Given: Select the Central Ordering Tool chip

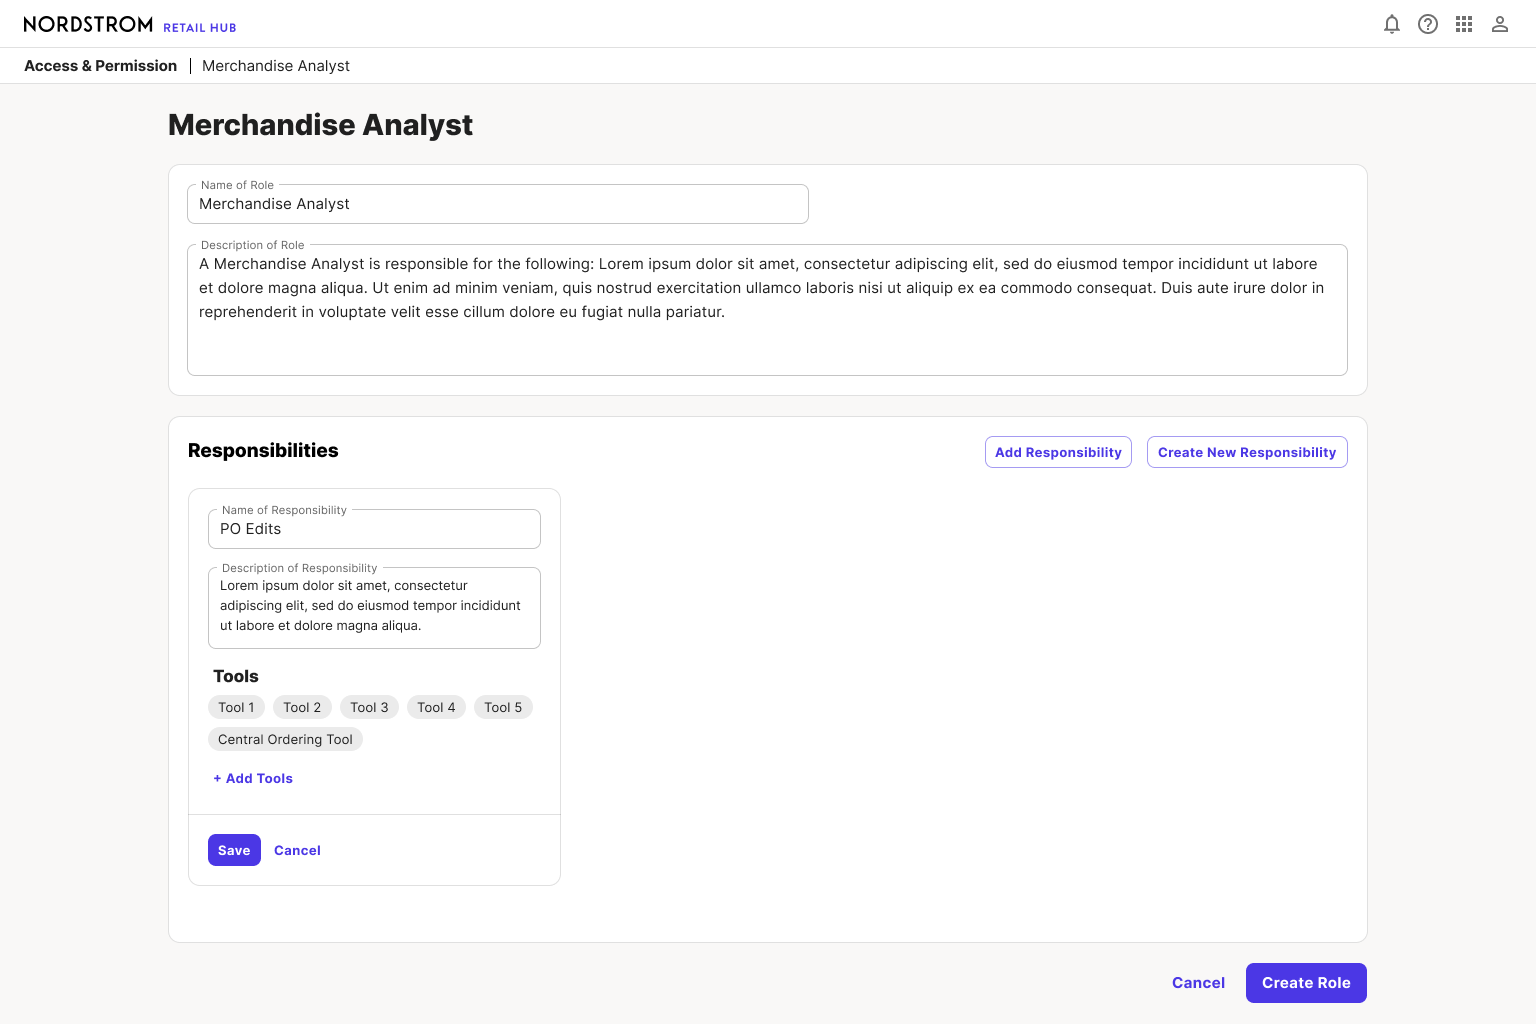Looking at the screenshot, I should tap(285, 739).
